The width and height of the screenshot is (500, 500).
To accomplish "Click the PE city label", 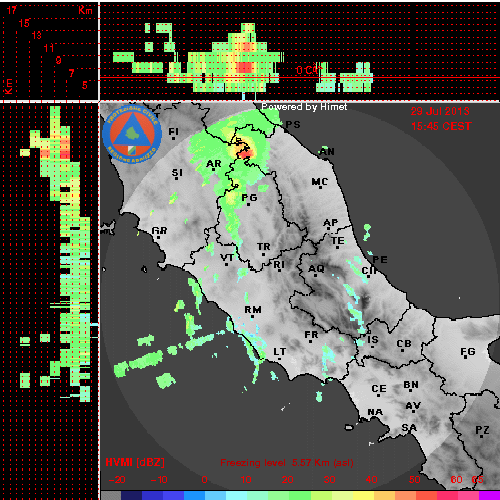I will click(380, 260).
